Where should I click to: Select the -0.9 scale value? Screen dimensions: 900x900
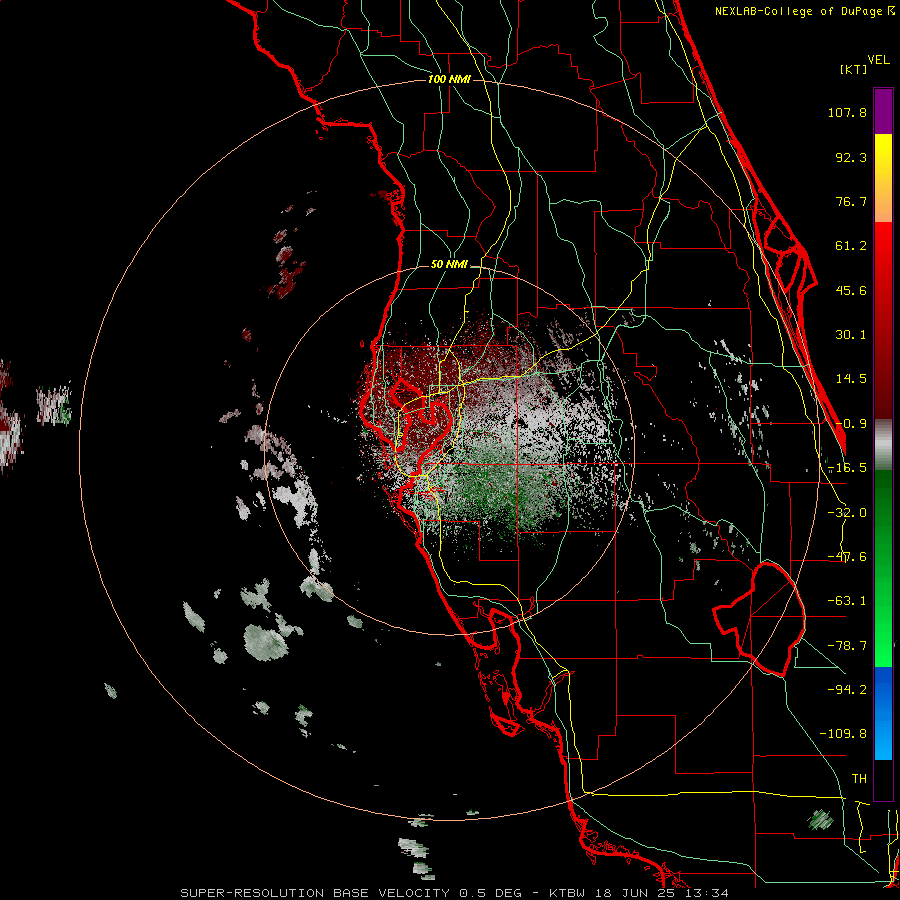point(851,424)
